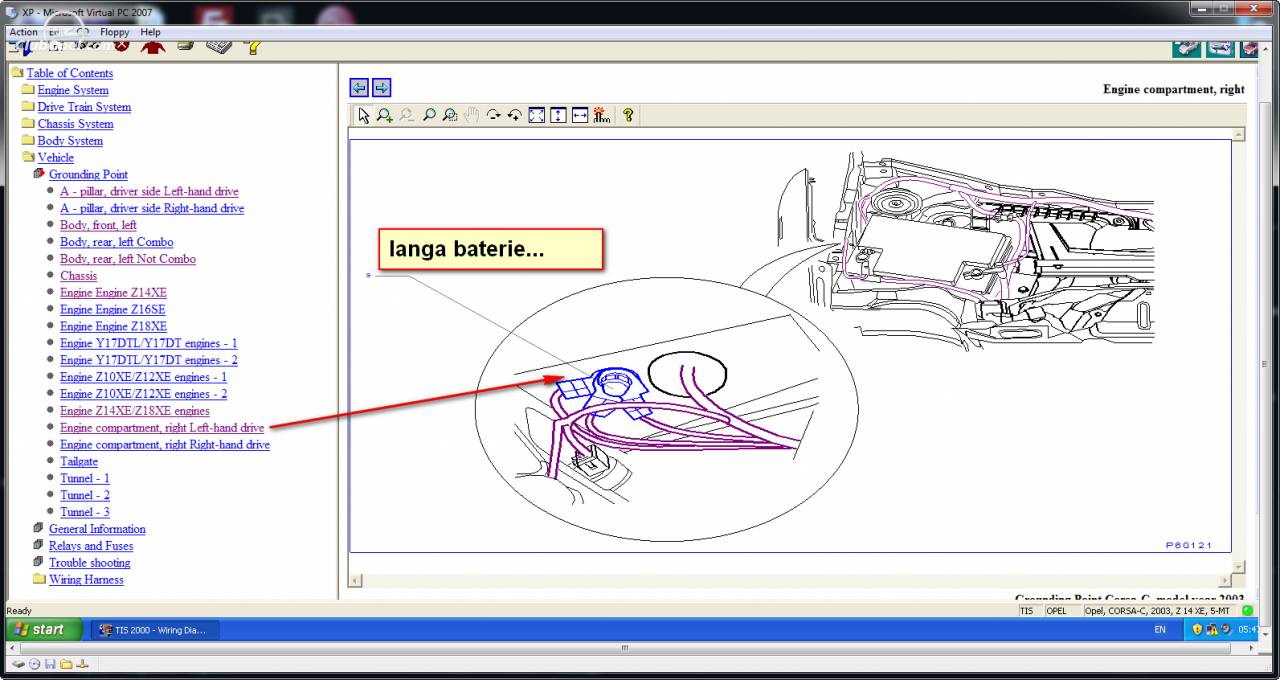
Task: Activate the hand pan tool
Action: pos(472,115)
